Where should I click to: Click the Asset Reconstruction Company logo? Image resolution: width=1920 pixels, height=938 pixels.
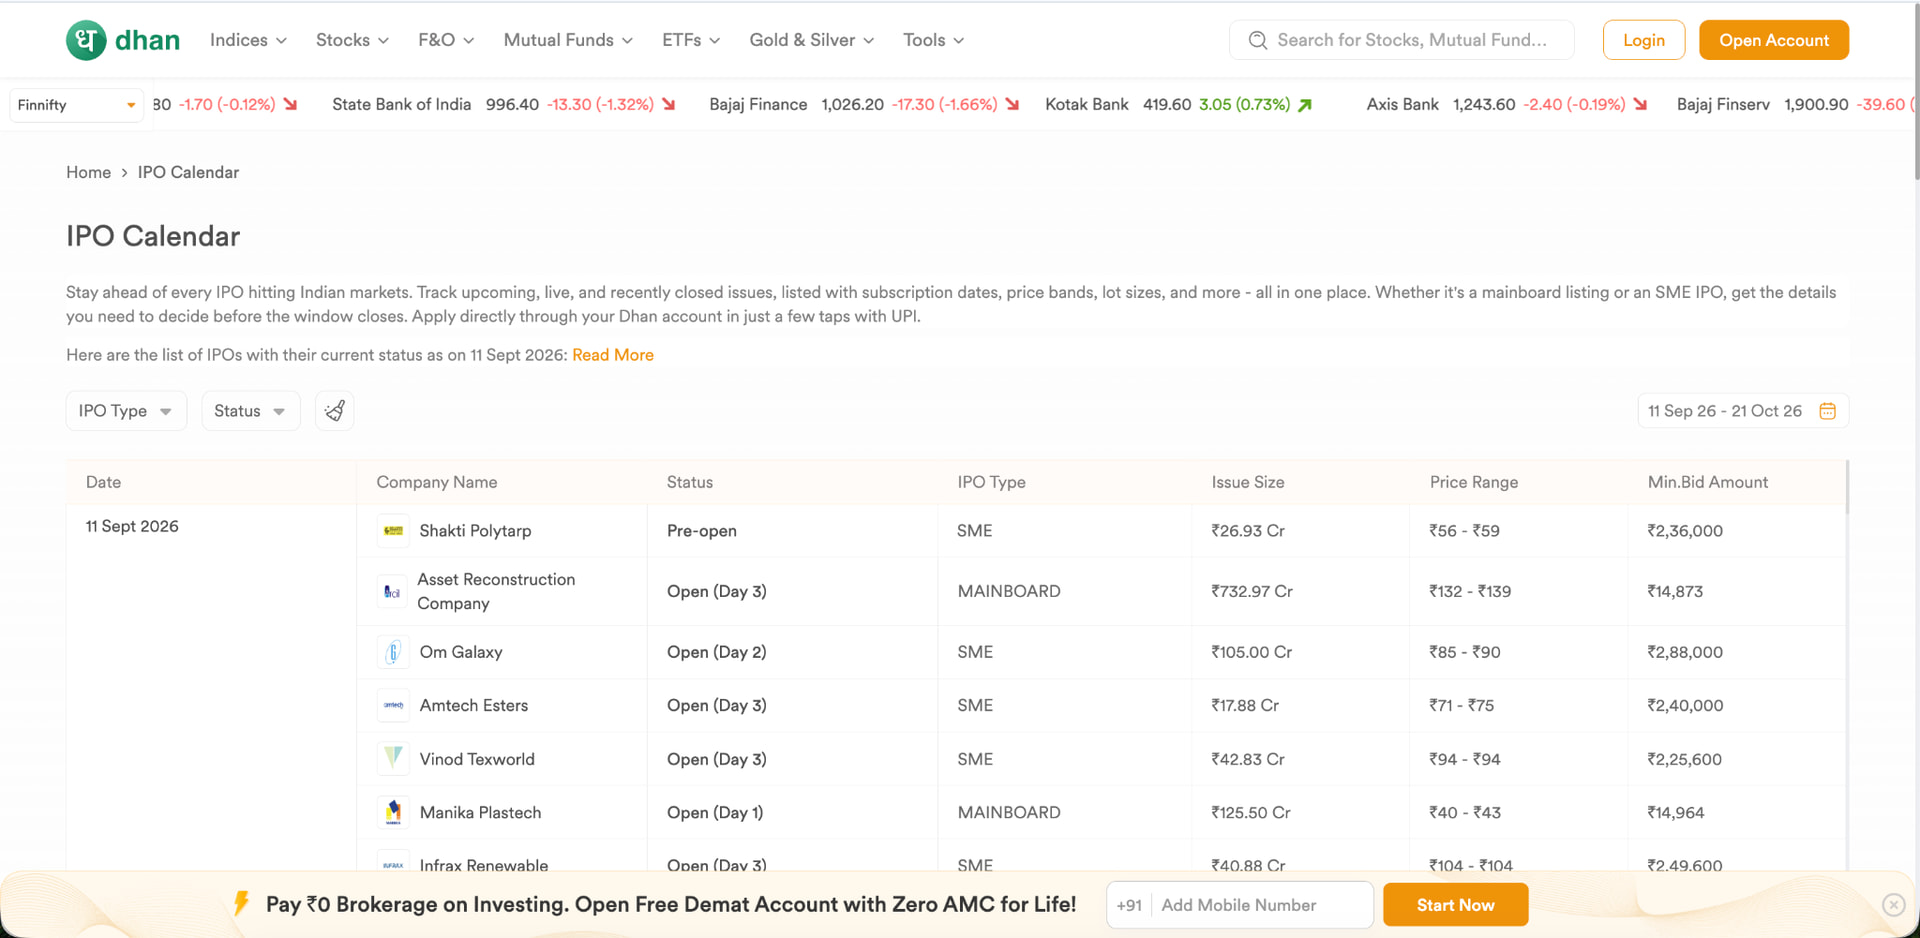point(392,592)
